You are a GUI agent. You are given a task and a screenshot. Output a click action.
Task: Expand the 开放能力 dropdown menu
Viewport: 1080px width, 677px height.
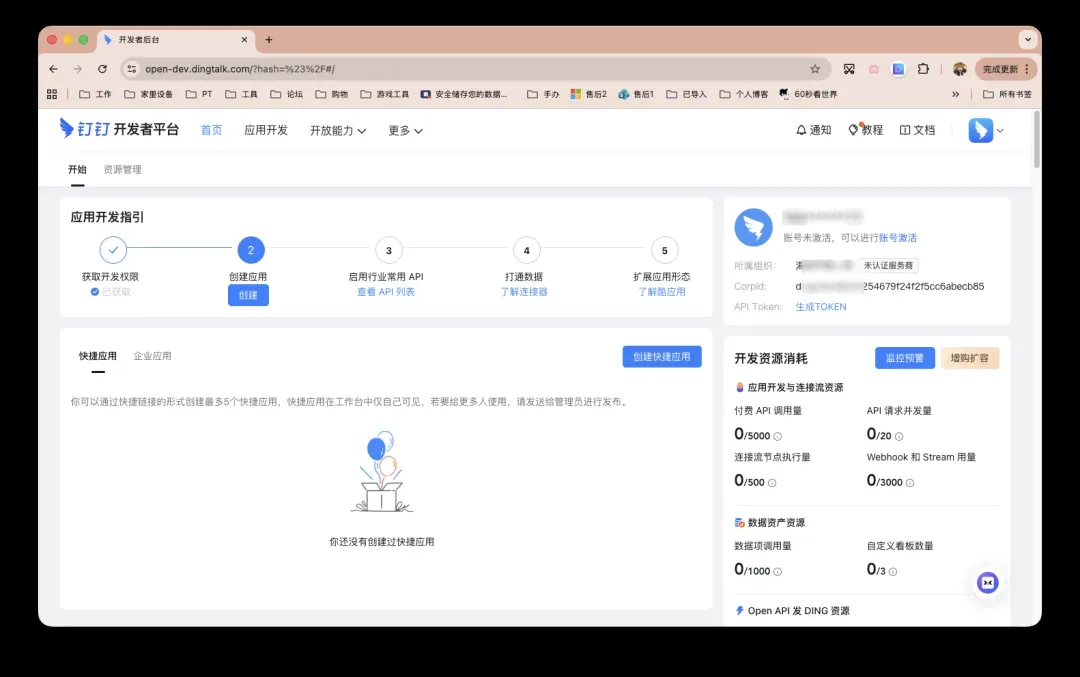pos(337,130)
